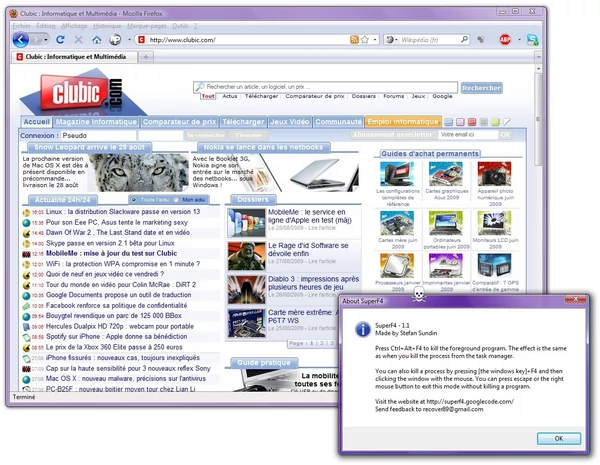The height and width of the screenshot is (465, 600).
Task: Go back with the Firefox back arrow
Action: coord(21,39)
